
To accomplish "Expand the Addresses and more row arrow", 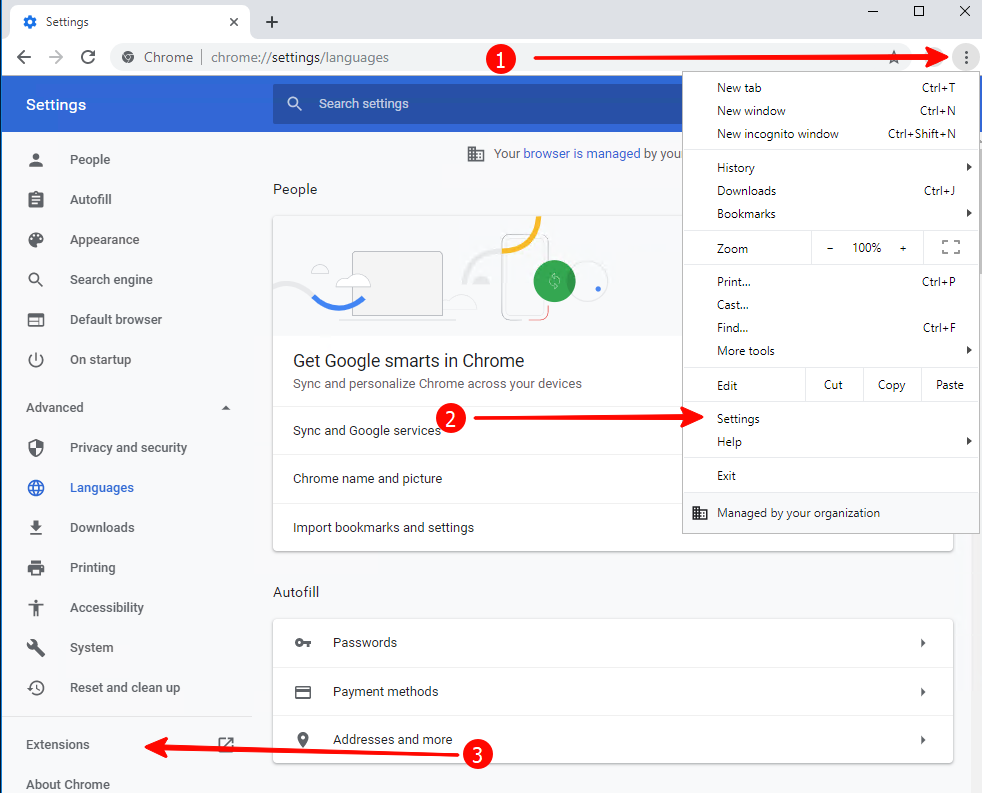I will (923, 740).
